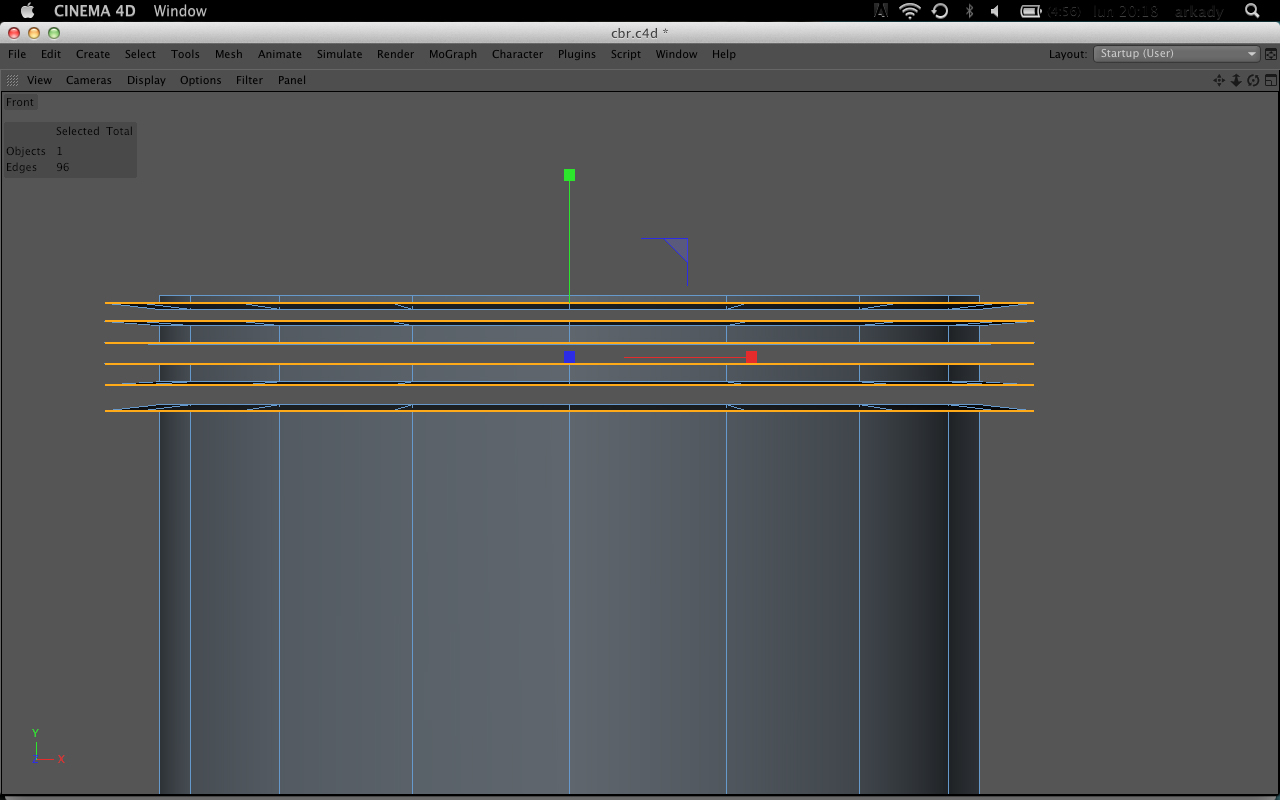Open the Simulate menu
Screen dimensions: 1280x800
pyautogui.click(x=339, y=54)
